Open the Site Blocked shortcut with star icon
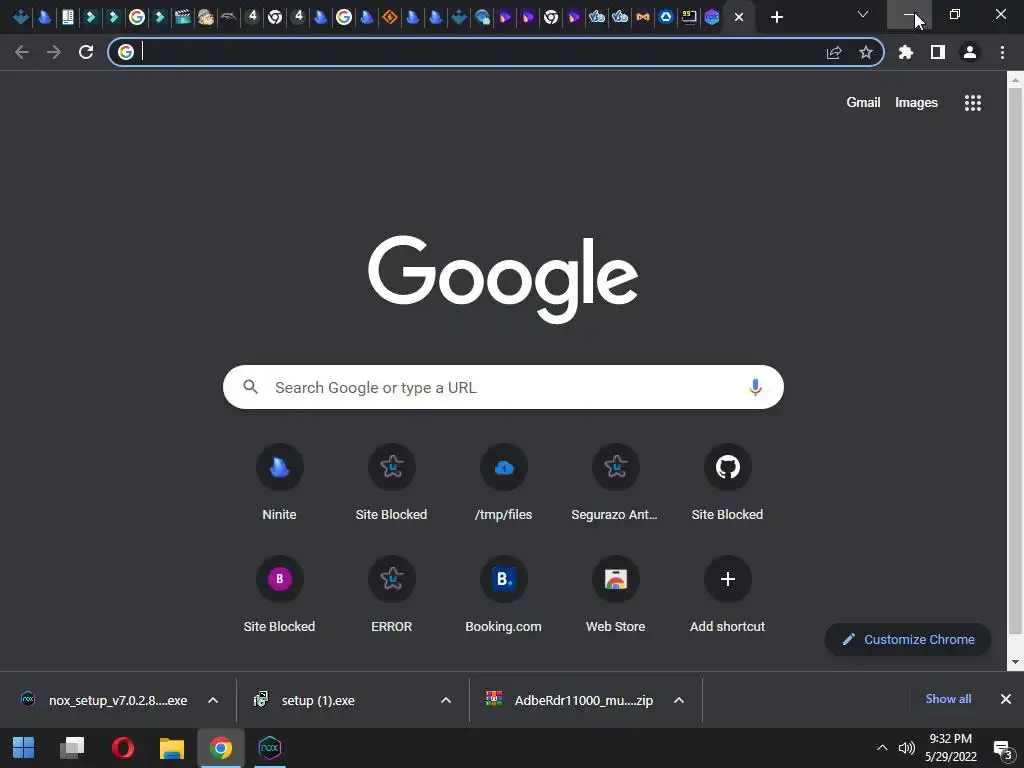The width and height of the screenshot is (1024, 768). click(391, 482)
